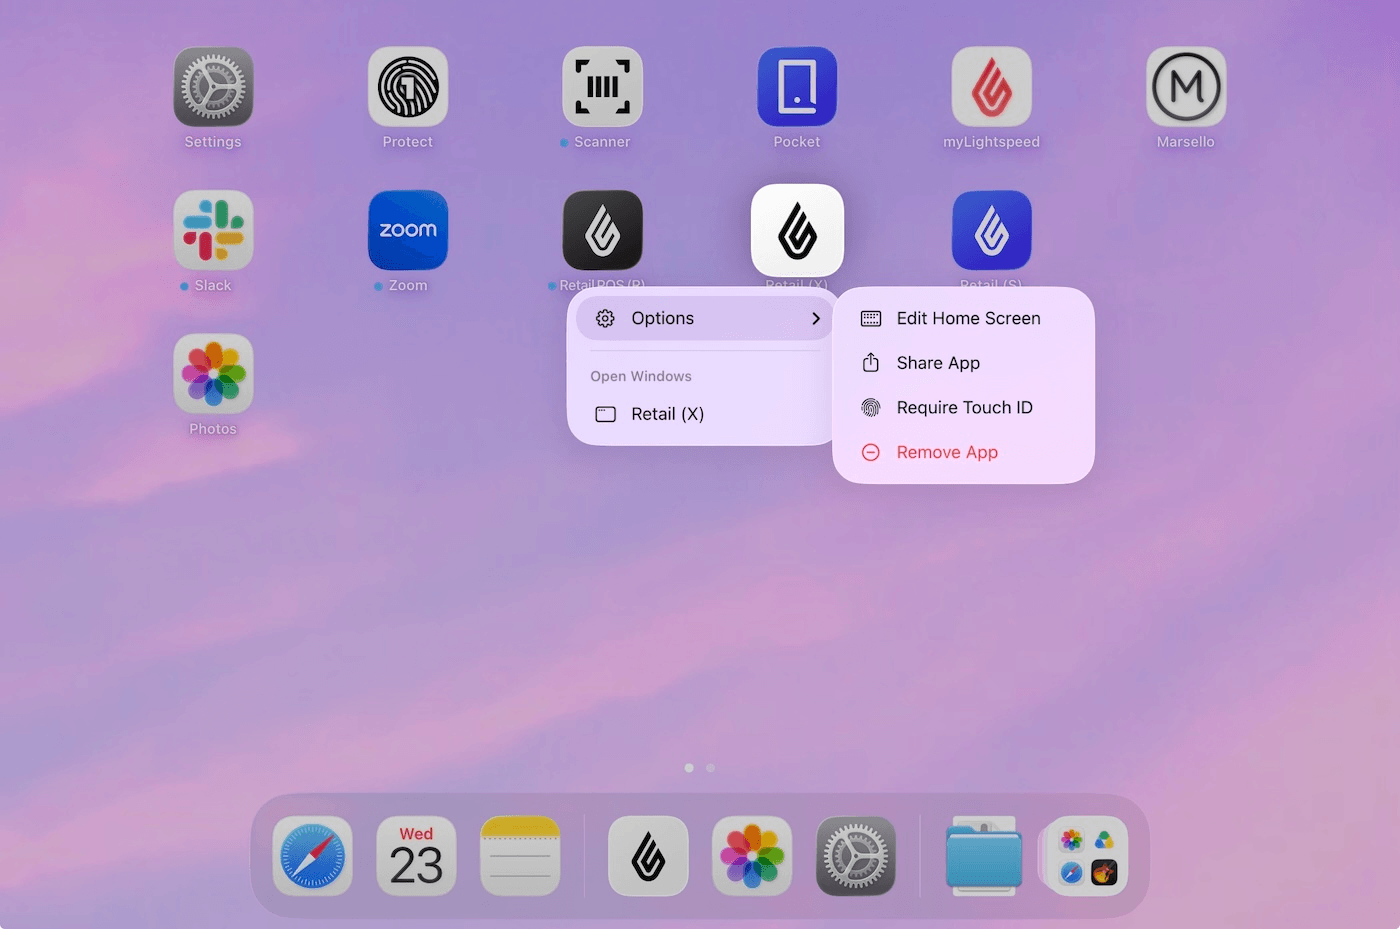
Task: Launch the Pocket app
Action: click(x=797, y=87)
